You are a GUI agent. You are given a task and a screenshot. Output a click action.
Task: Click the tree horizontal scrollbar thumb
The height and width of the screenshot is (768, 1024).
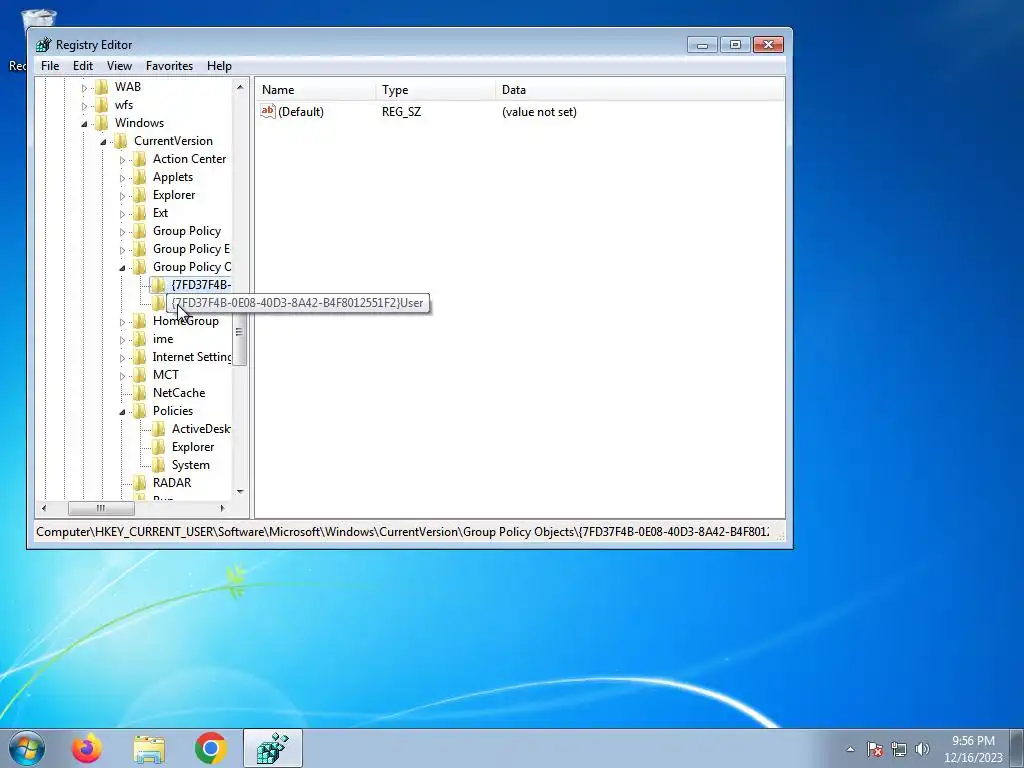tap(101, 508)
